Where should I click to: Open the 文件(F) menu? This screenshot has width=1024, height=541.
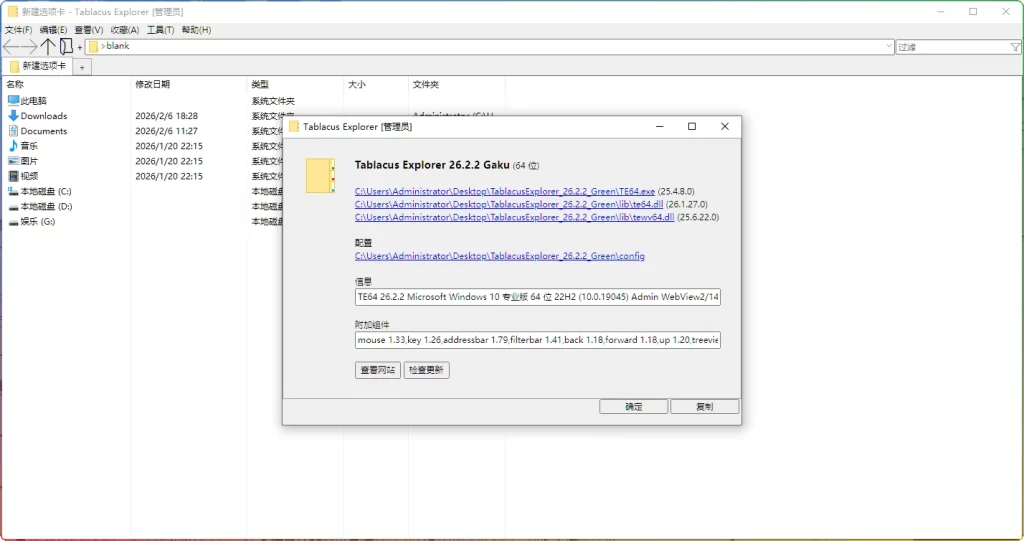(18, 30)
